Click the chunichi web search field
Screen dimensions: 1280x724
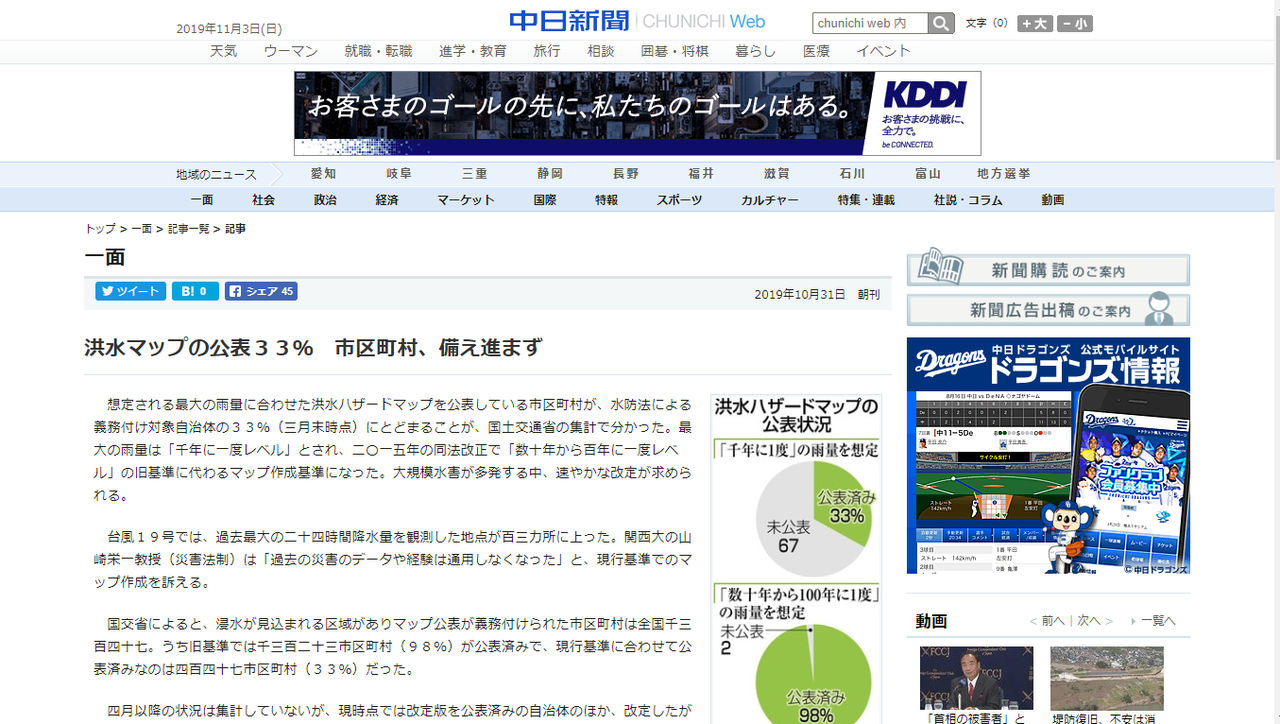[x=870, y=23]
